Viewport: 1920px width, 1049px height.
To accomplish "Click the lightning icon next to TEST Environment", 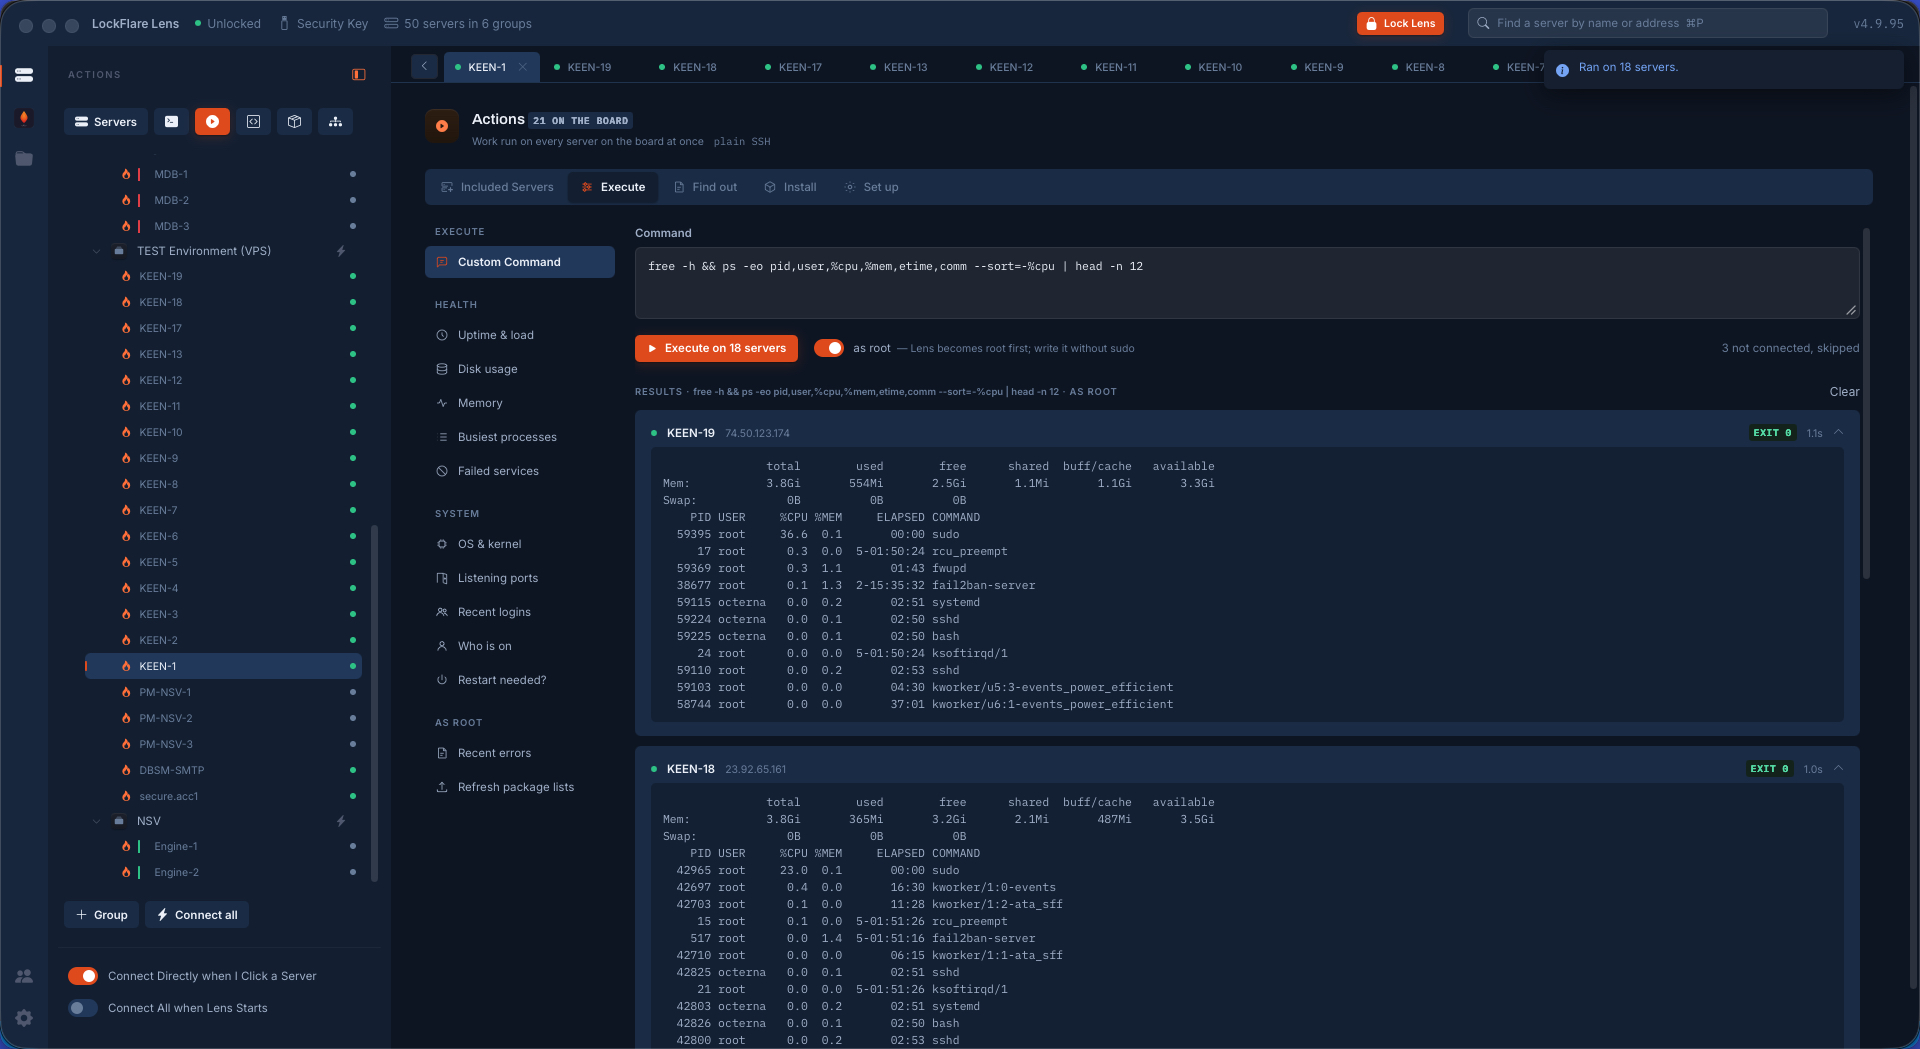I will click(x=341, y=251).
